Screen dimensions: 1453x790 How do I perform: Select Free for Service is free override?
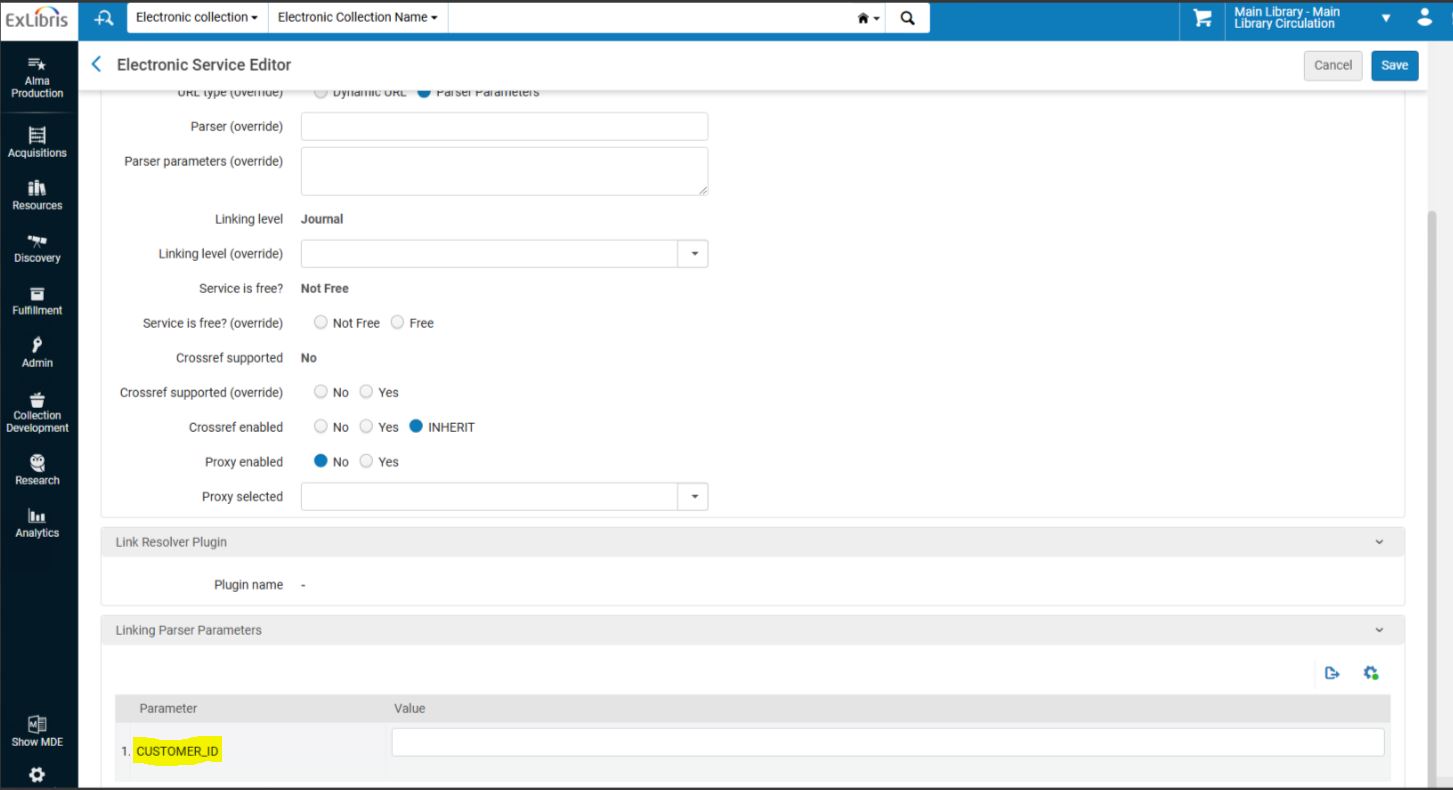coord(398,323)
